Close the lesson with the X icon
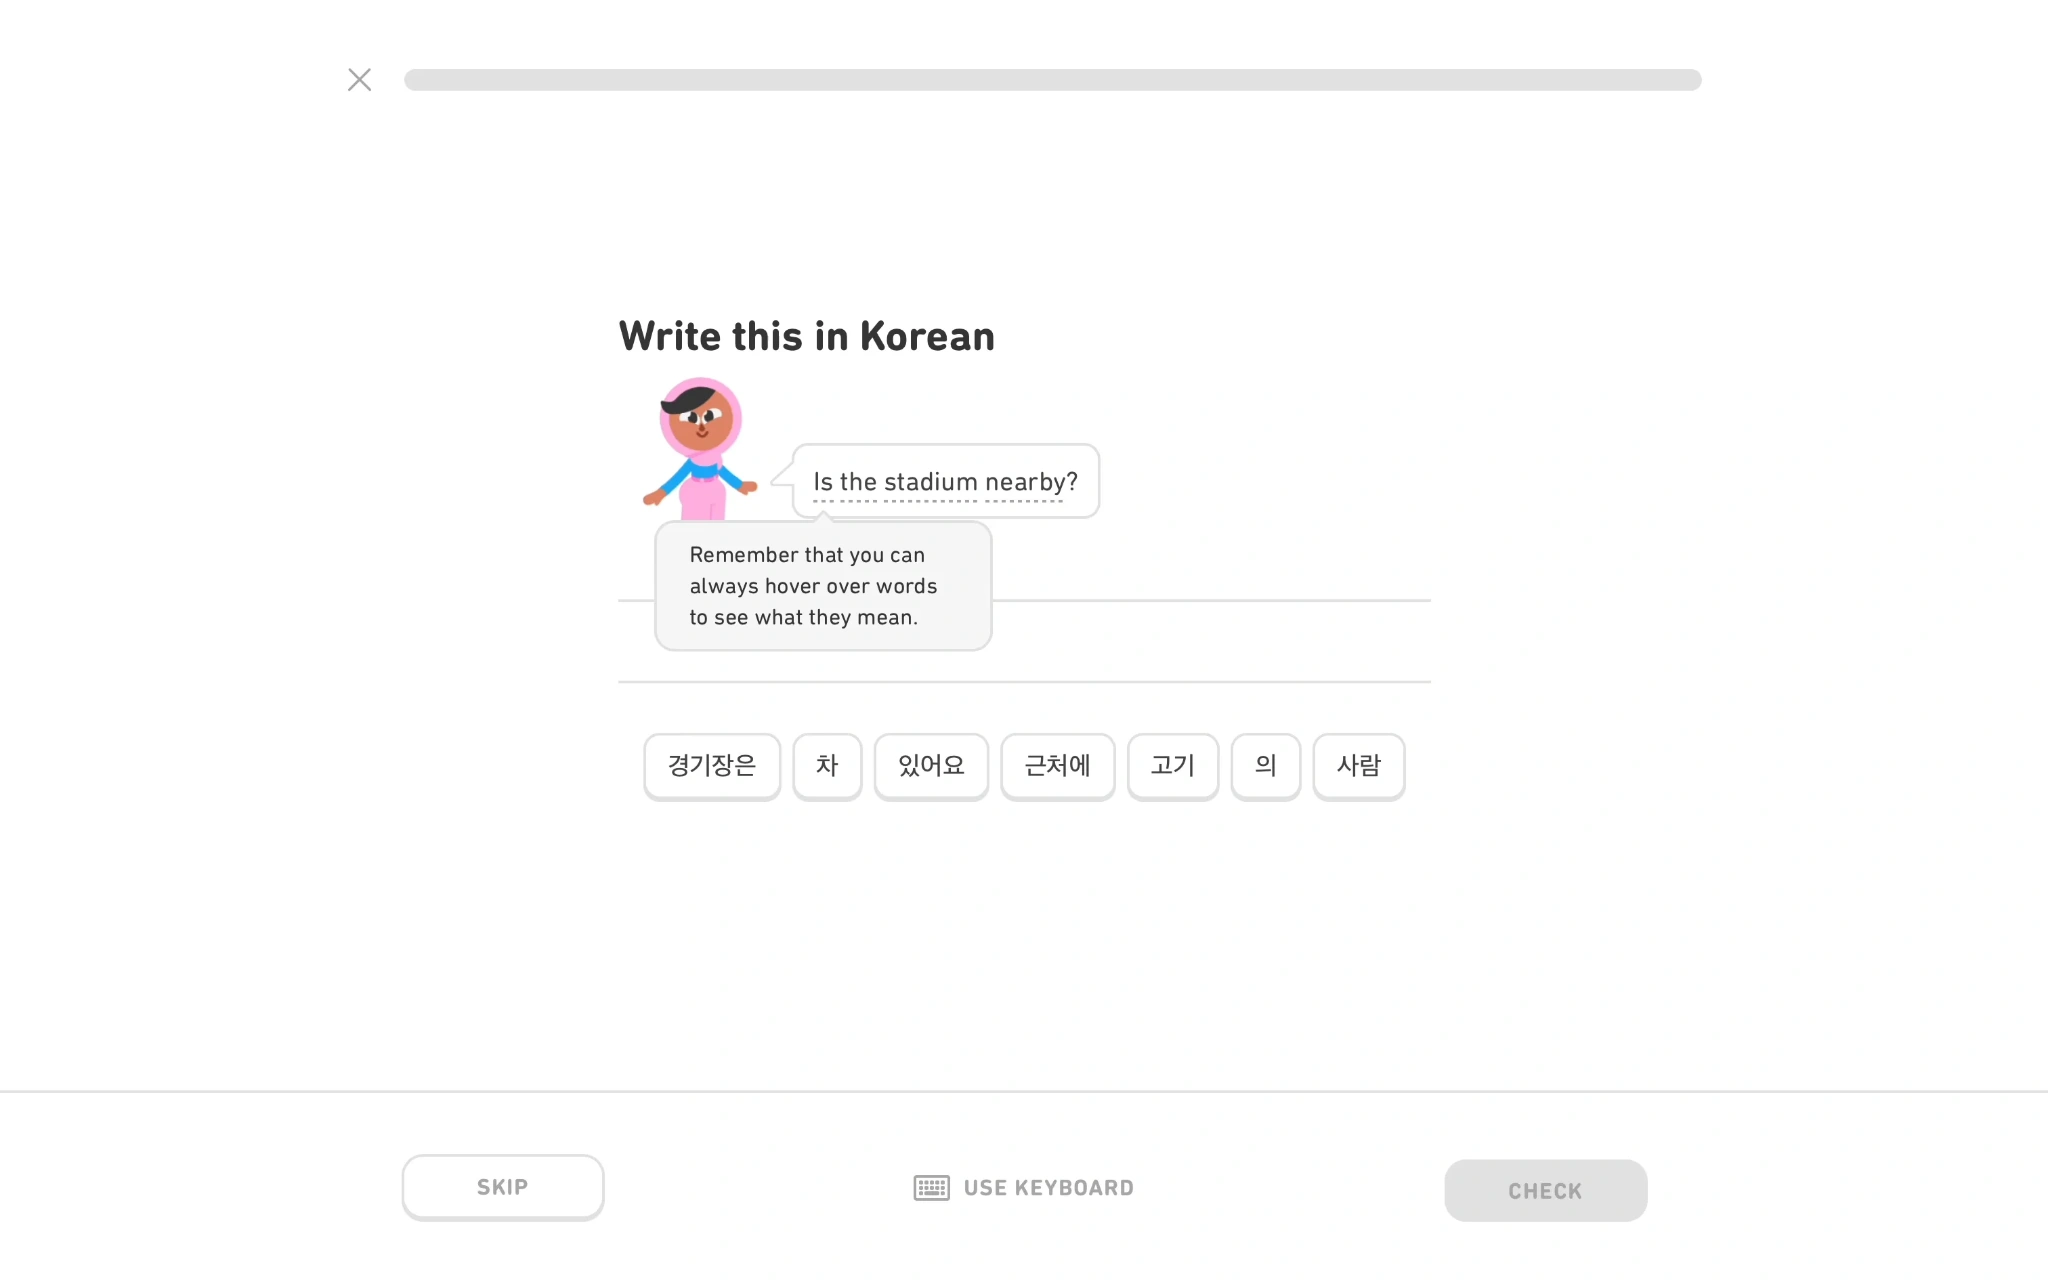The width and height of the screenshot is (2048, 1280). pos(360,80)
